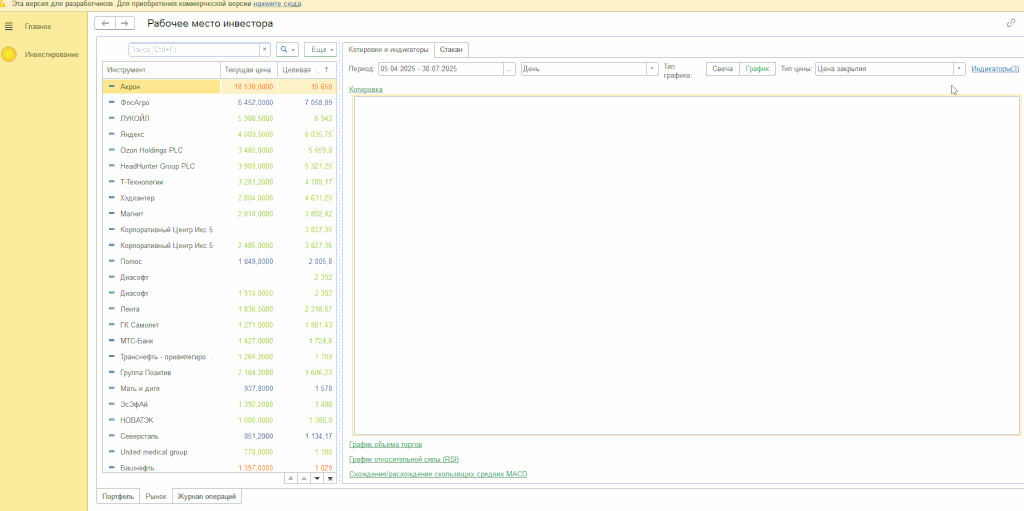
Task: Expand the График объема торгов section
Action: tap(385, 444)
